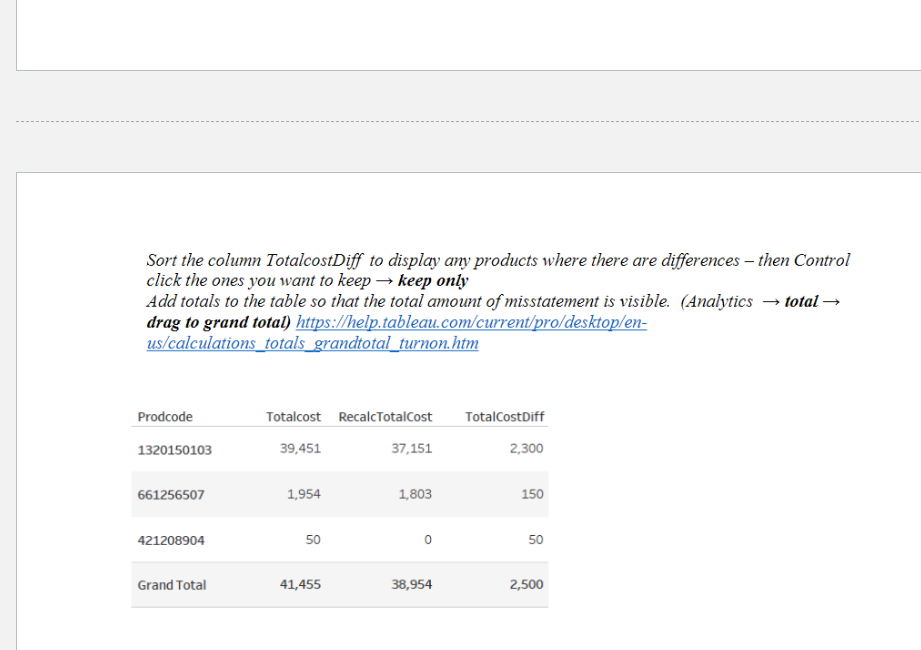Viewport: 921px width, 650px height.
Task: Click RecalcTotalCost value 0
Action: 428,540
